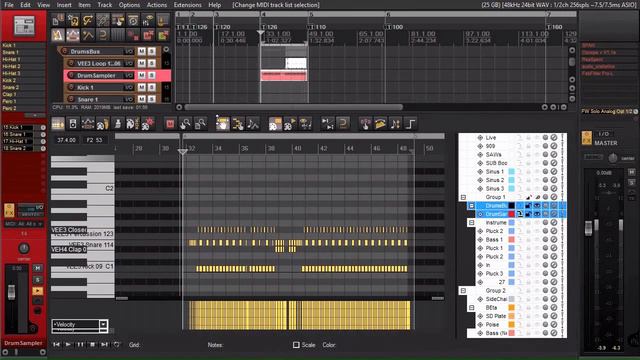Image resolution: width=640 pixels, height=360 pixels.
Task: Click the large mixer thumbnail icon top-left
Action: [x=24, y=26]
